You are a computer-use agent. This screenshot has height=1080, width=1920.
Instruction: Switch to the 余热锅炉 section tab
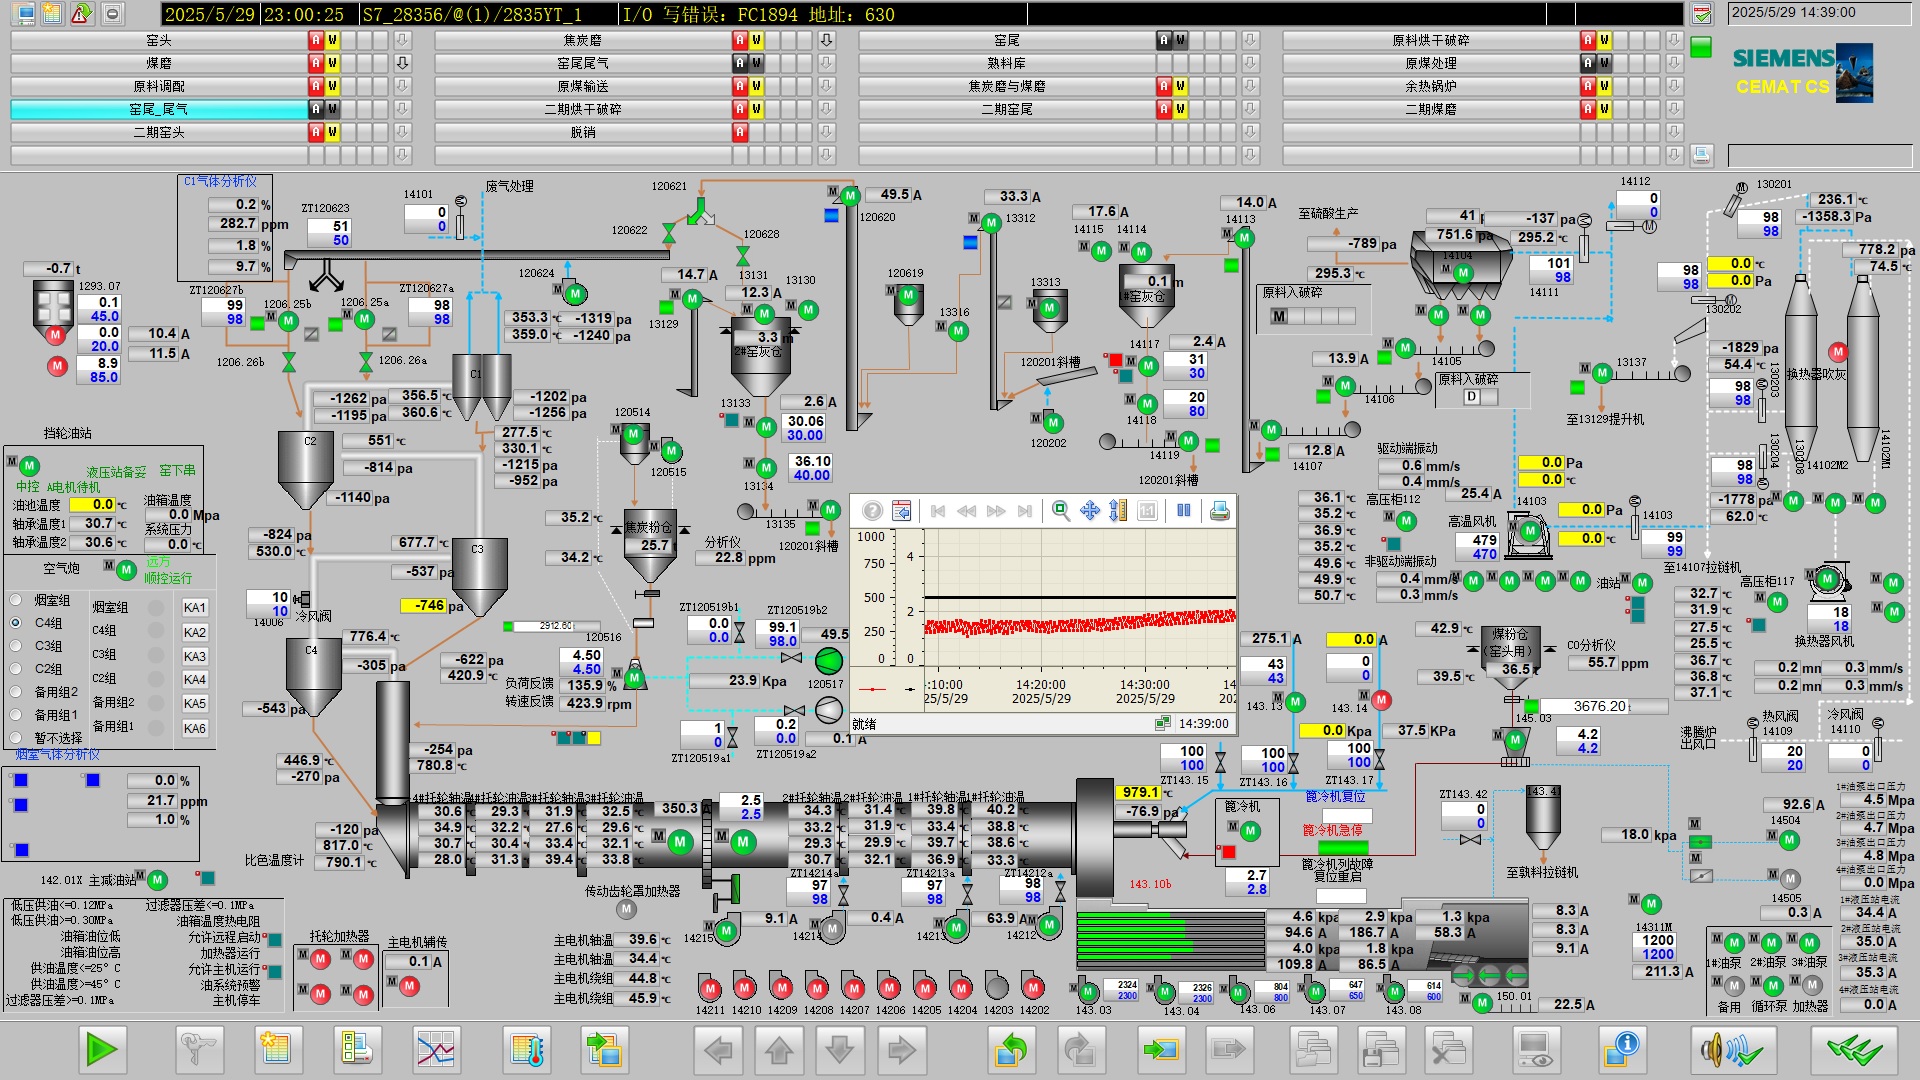coord(1430,86)
